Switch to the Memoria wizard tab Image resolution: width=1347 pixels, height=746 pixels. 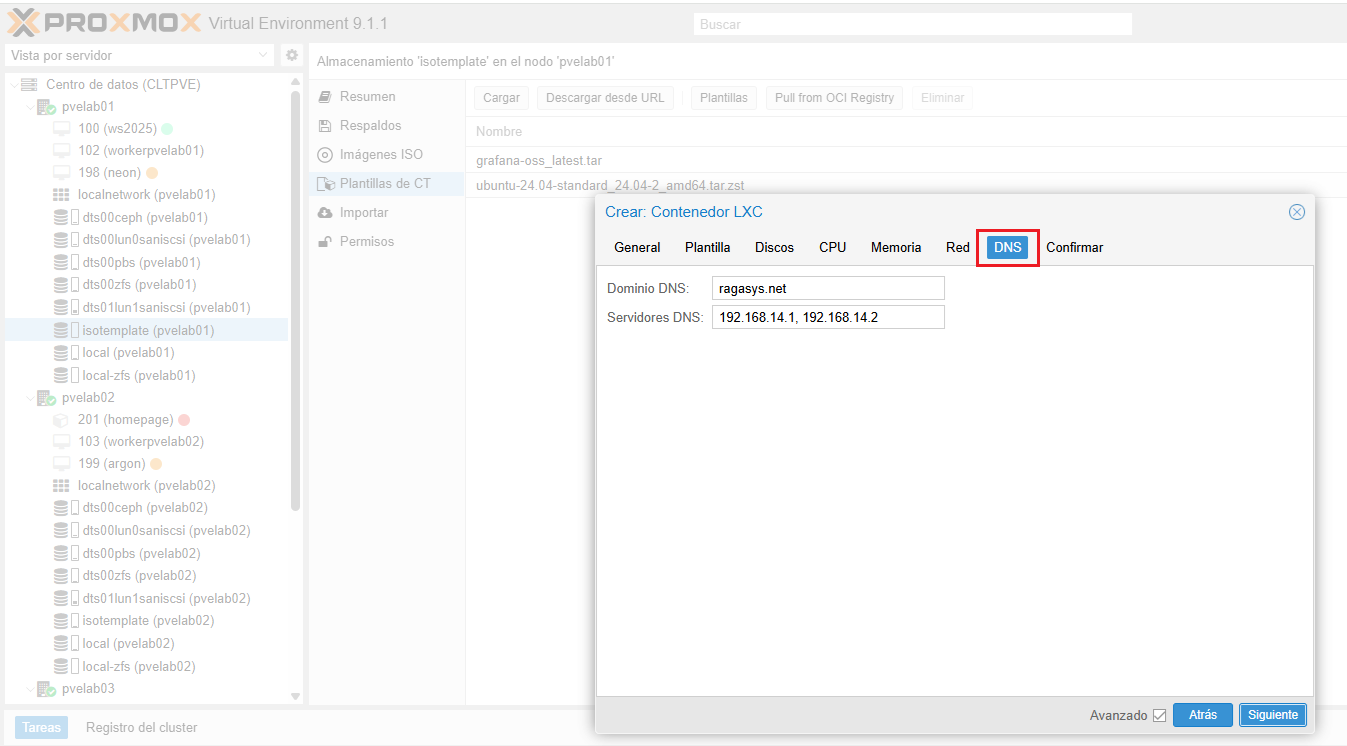pos(896,247)
